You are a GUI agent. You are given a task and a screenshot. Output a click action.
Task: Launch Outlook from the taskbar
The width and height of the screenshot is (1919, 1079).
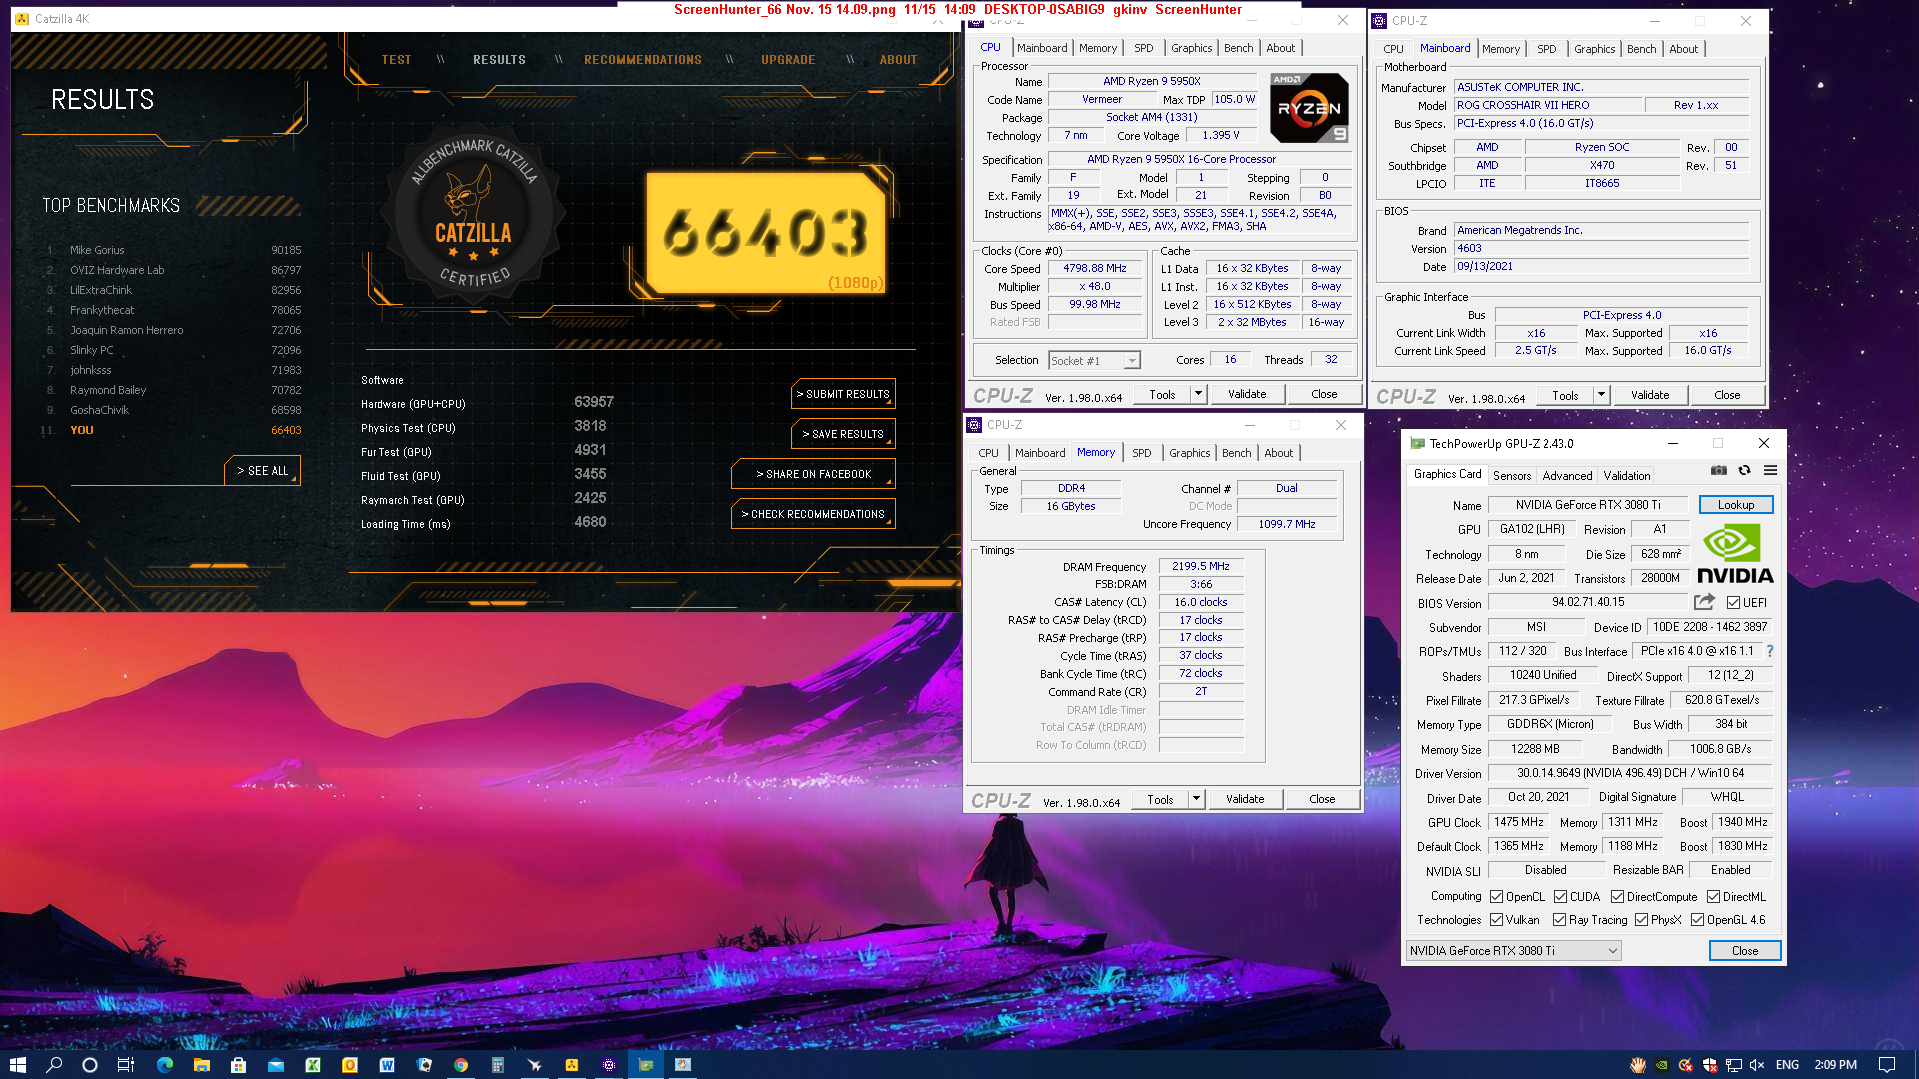pos(349,1065)
